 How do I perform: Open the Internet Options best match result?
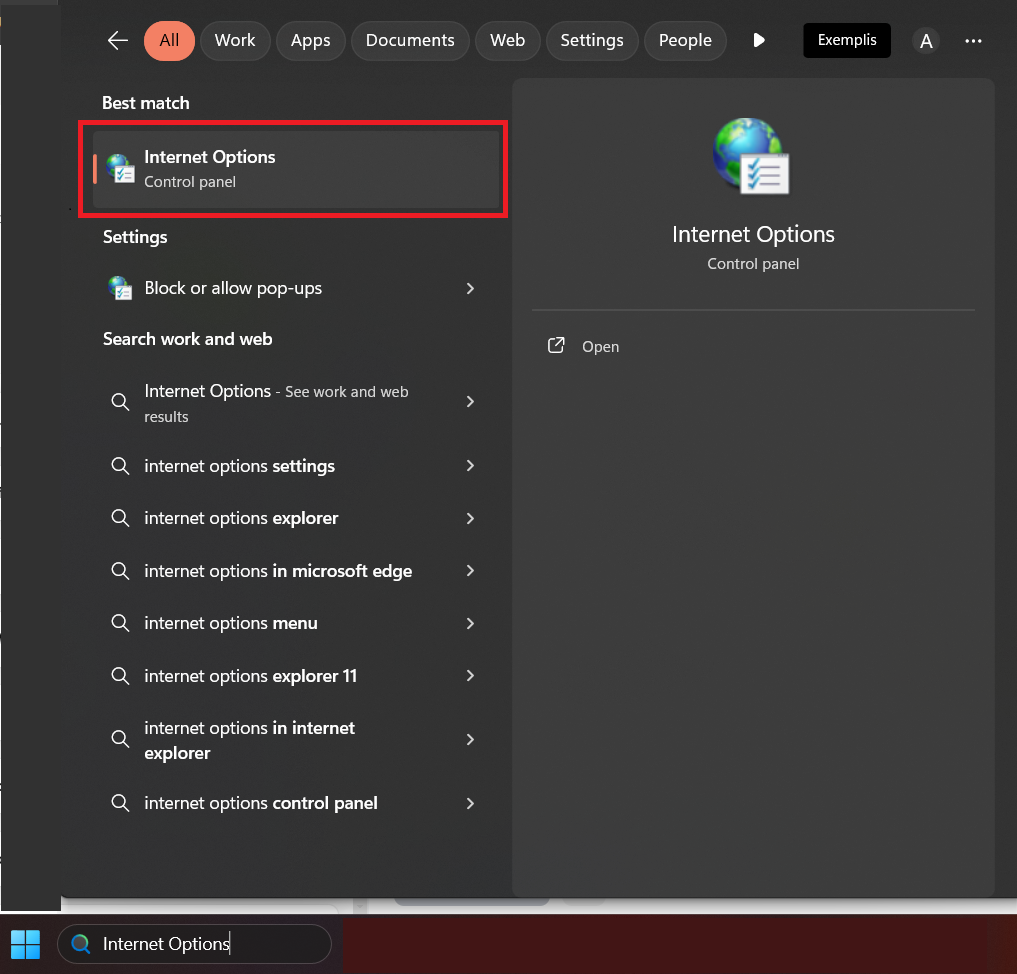pos(295,169)
